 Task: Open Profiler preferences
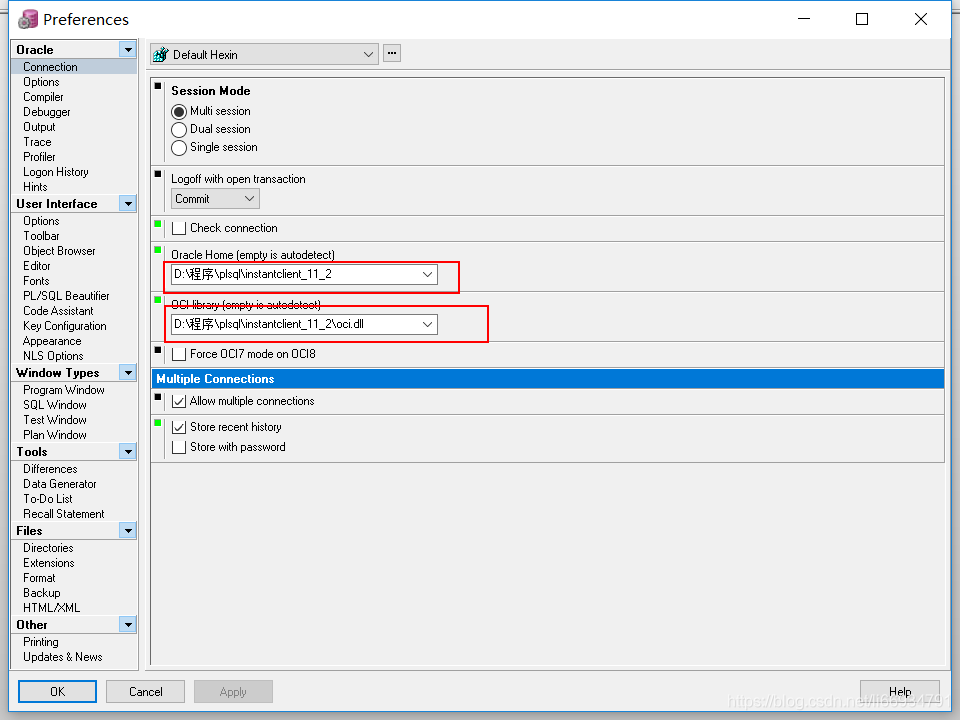[x=39, y=157]
